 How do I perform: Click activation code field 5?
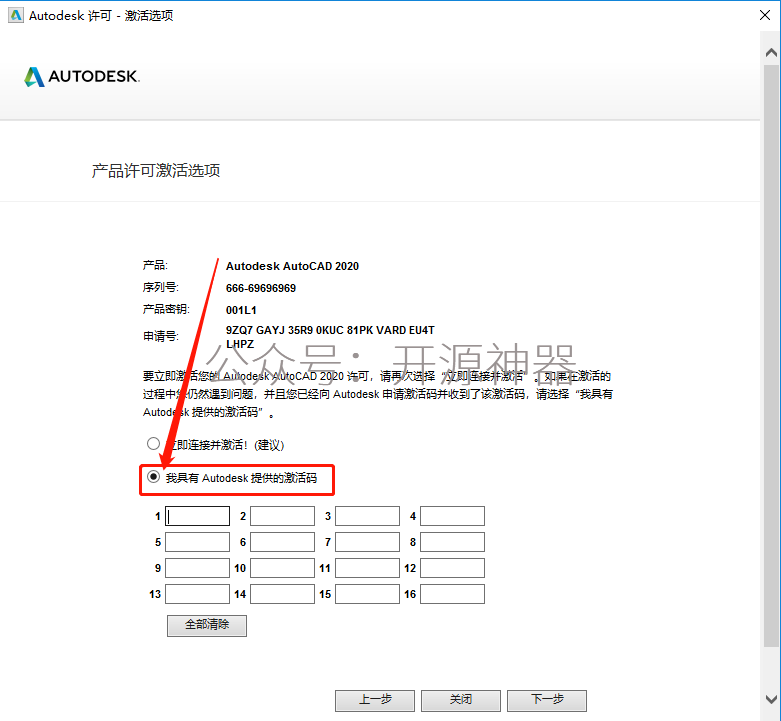[198, 542]
